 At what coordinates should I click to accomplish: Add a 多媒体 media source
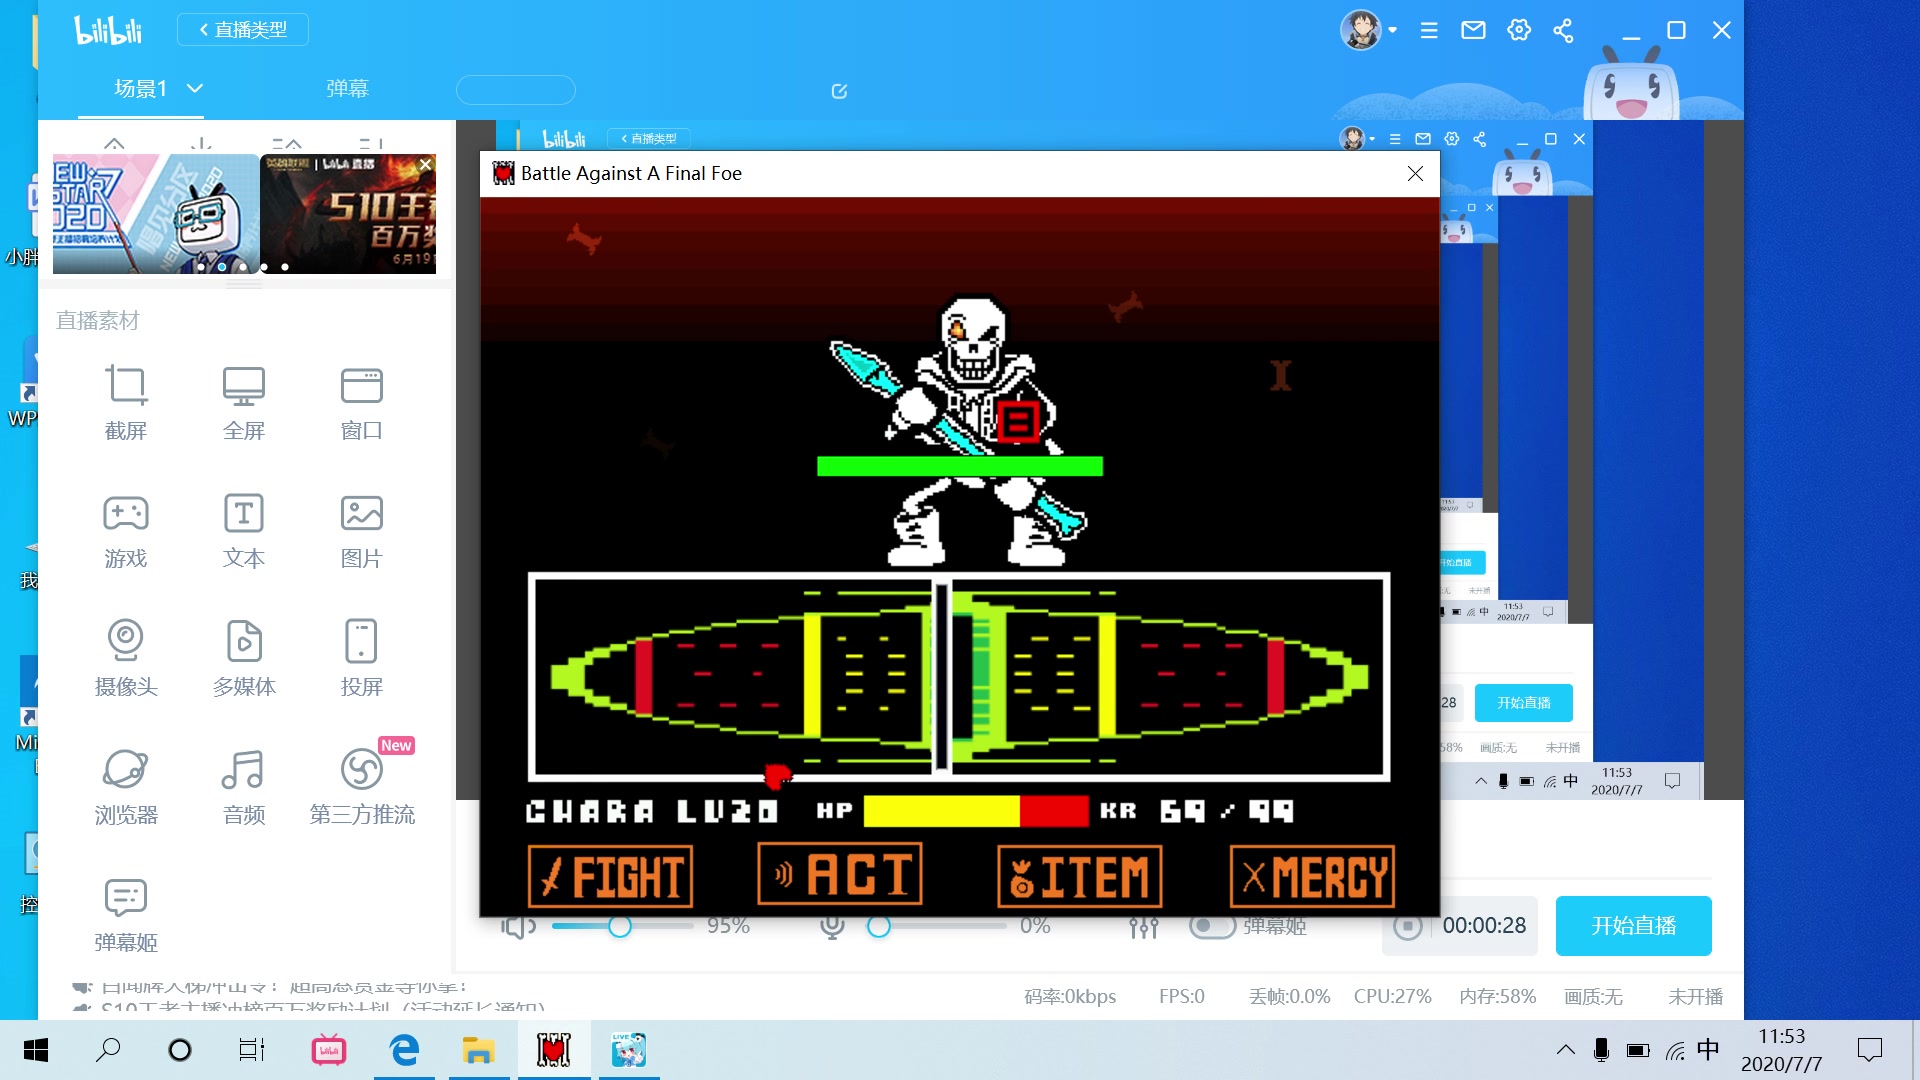pos(243,656)
